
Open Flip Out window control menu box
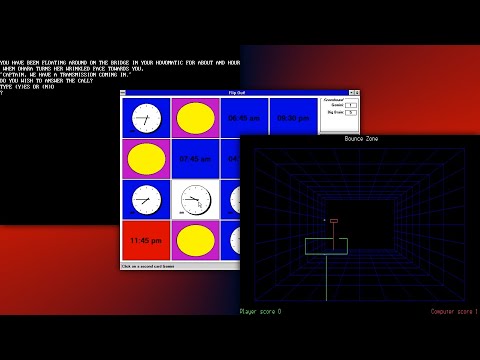(123, 93)
